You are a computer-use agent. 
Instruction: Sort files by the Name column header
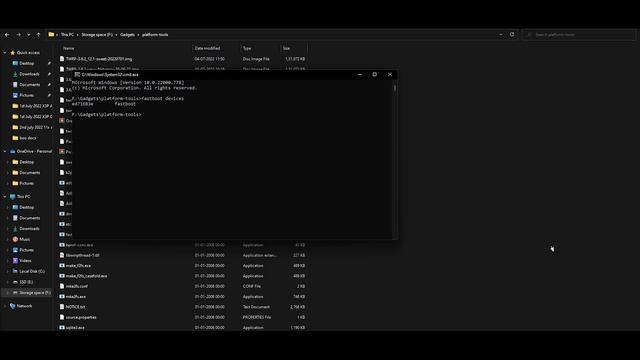point(69,48)
